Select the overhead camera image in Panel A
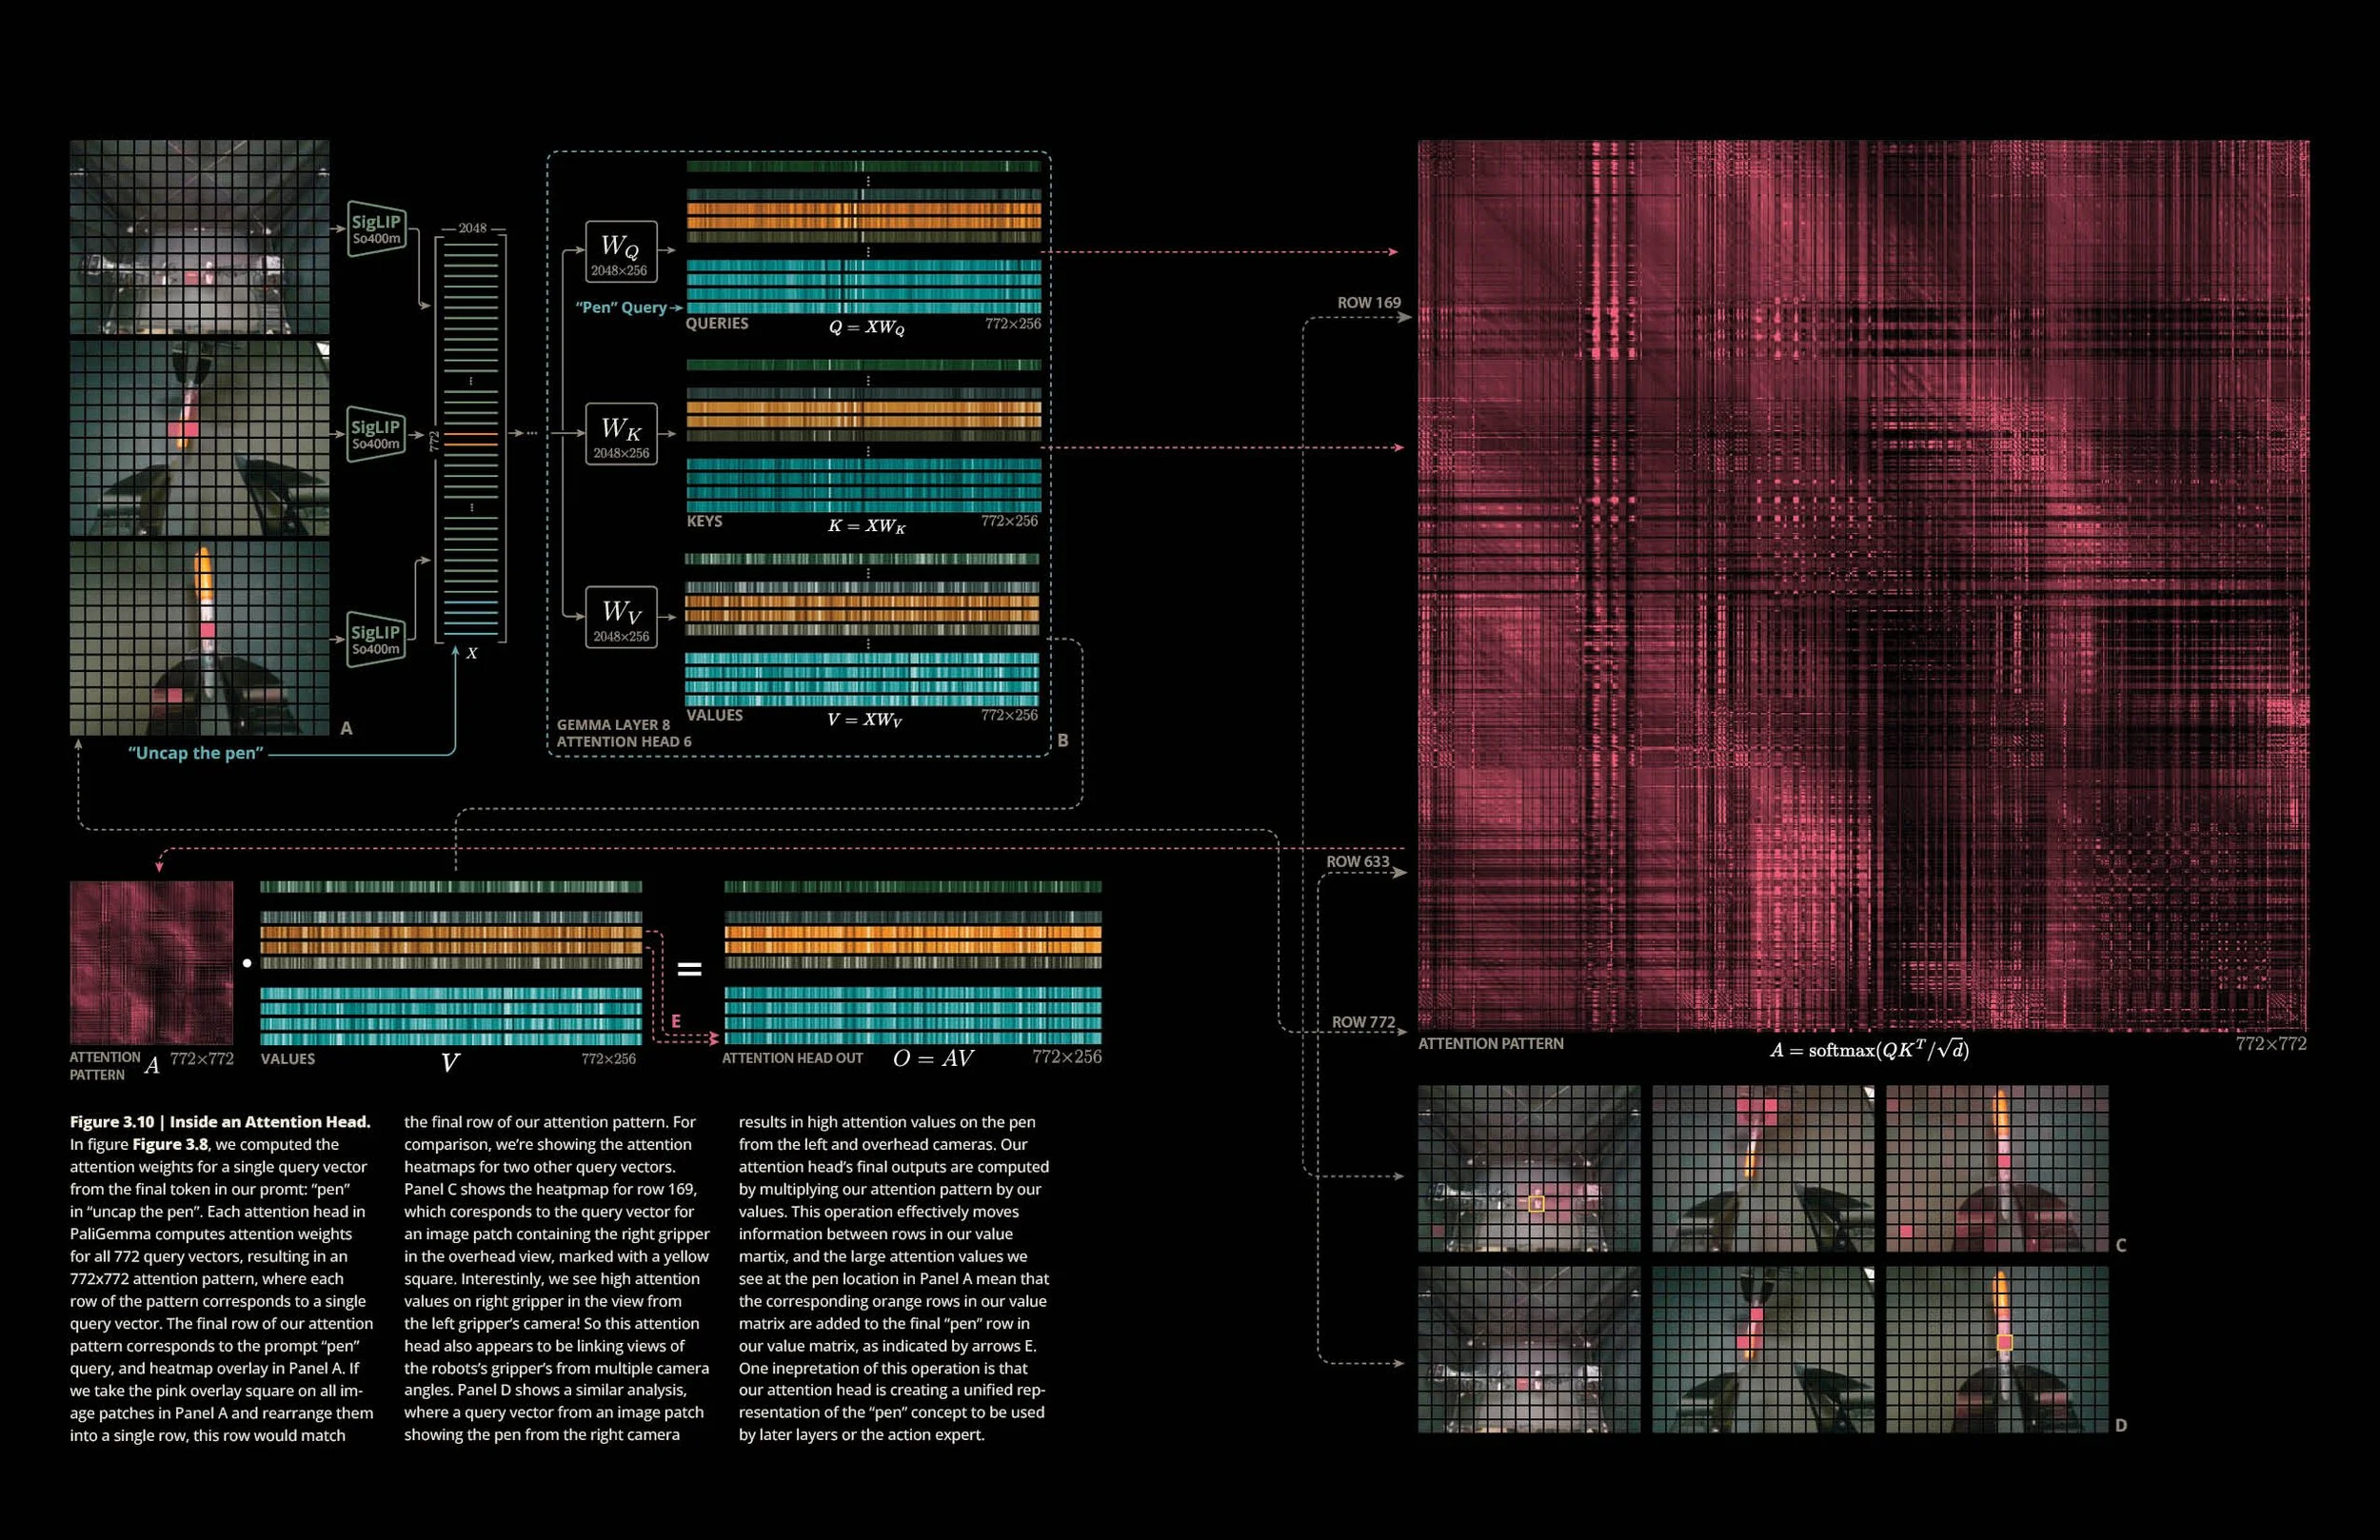 [199, 237]
